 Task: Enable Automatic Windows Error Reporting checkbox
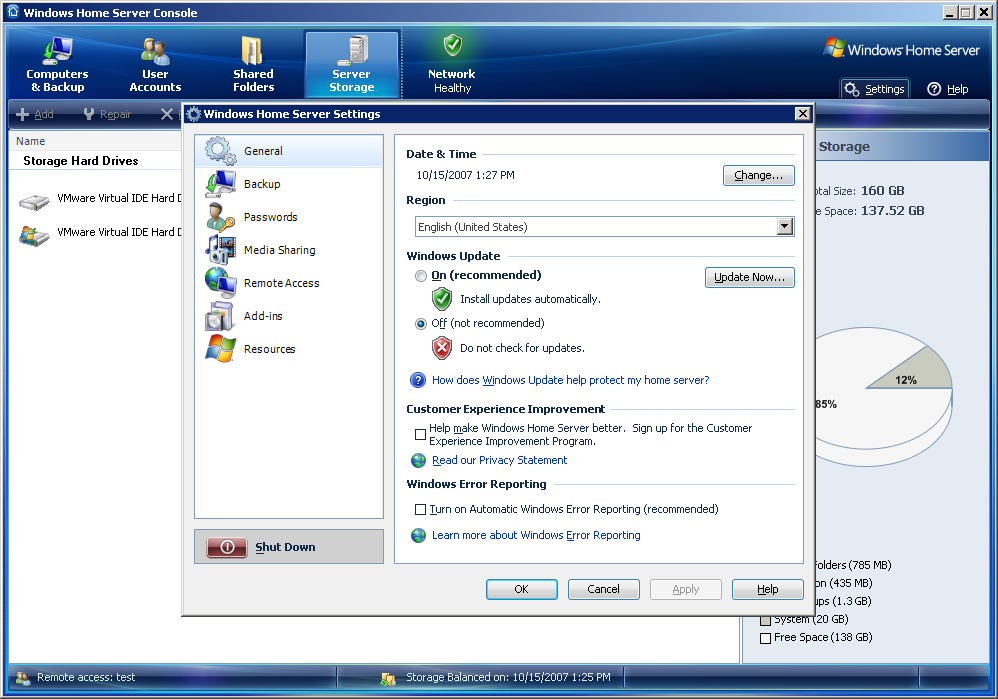[x=420, y=509]
